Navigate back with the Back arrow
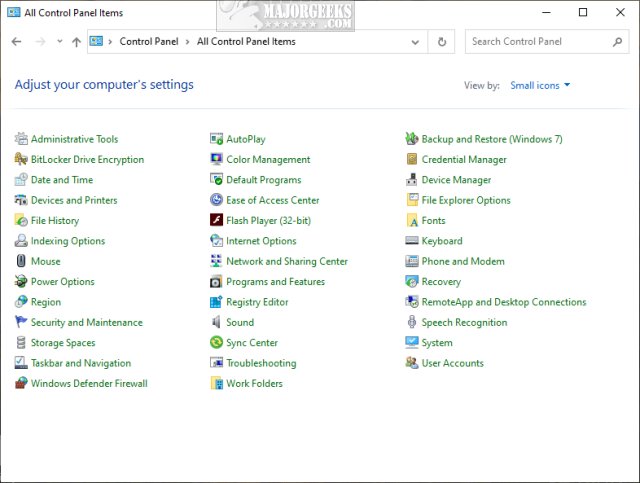 coord(16,42)
